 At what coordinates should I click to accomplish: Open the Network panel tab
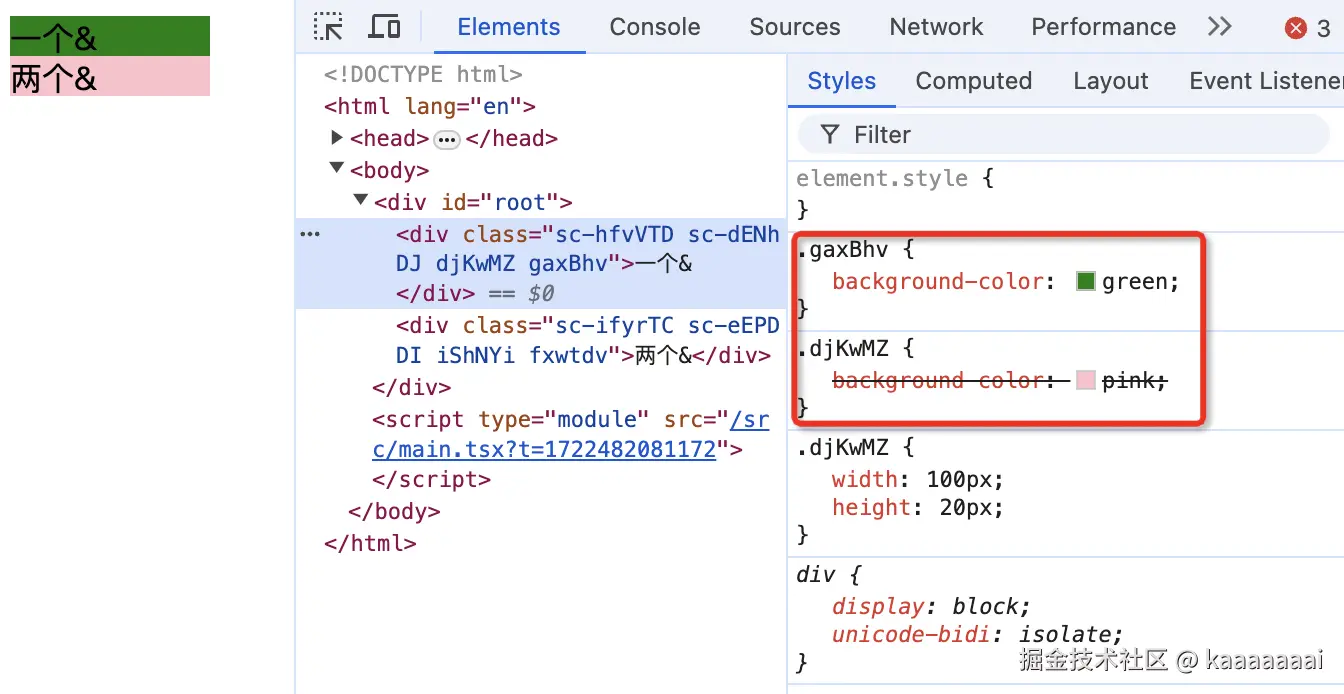pos(935,27)
